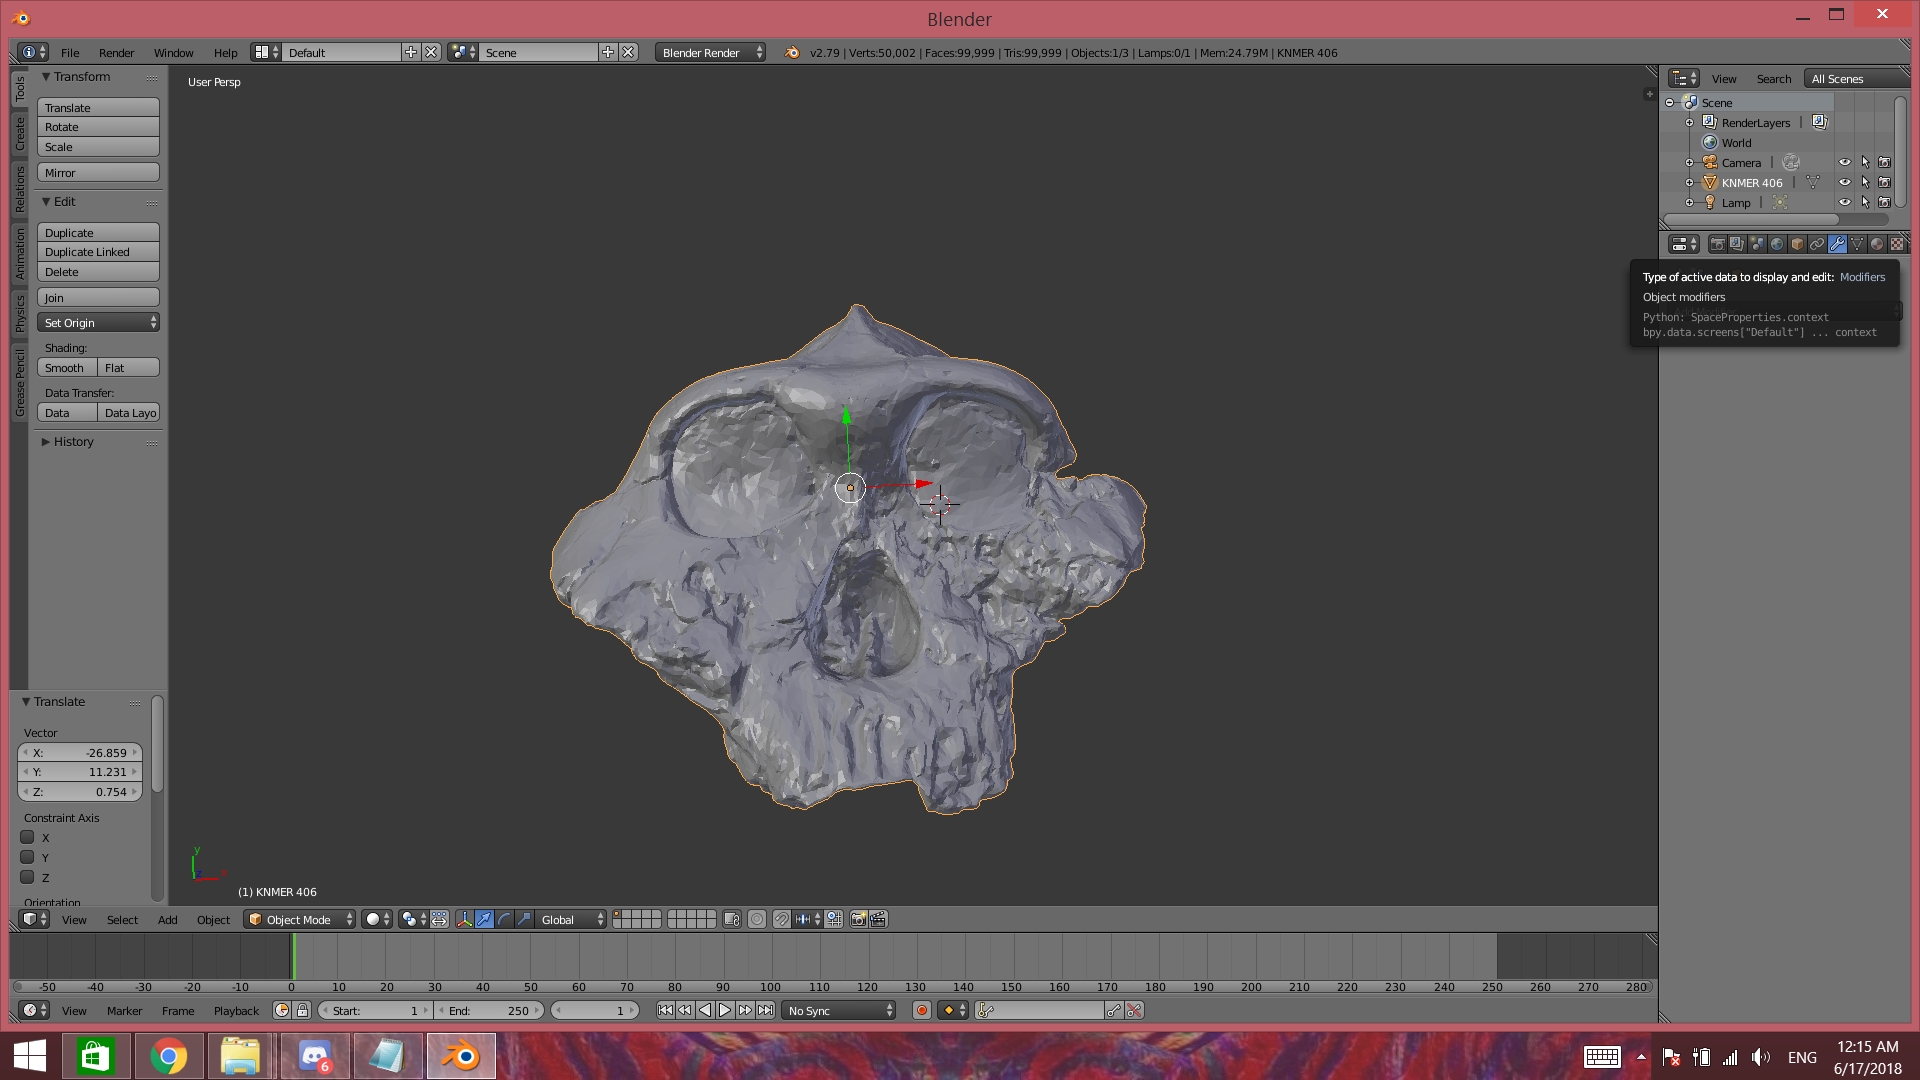Open the 3D view Add menu
This screenshot has width=1920, height=1080.
pyautogui.click(x=167, y=919)
